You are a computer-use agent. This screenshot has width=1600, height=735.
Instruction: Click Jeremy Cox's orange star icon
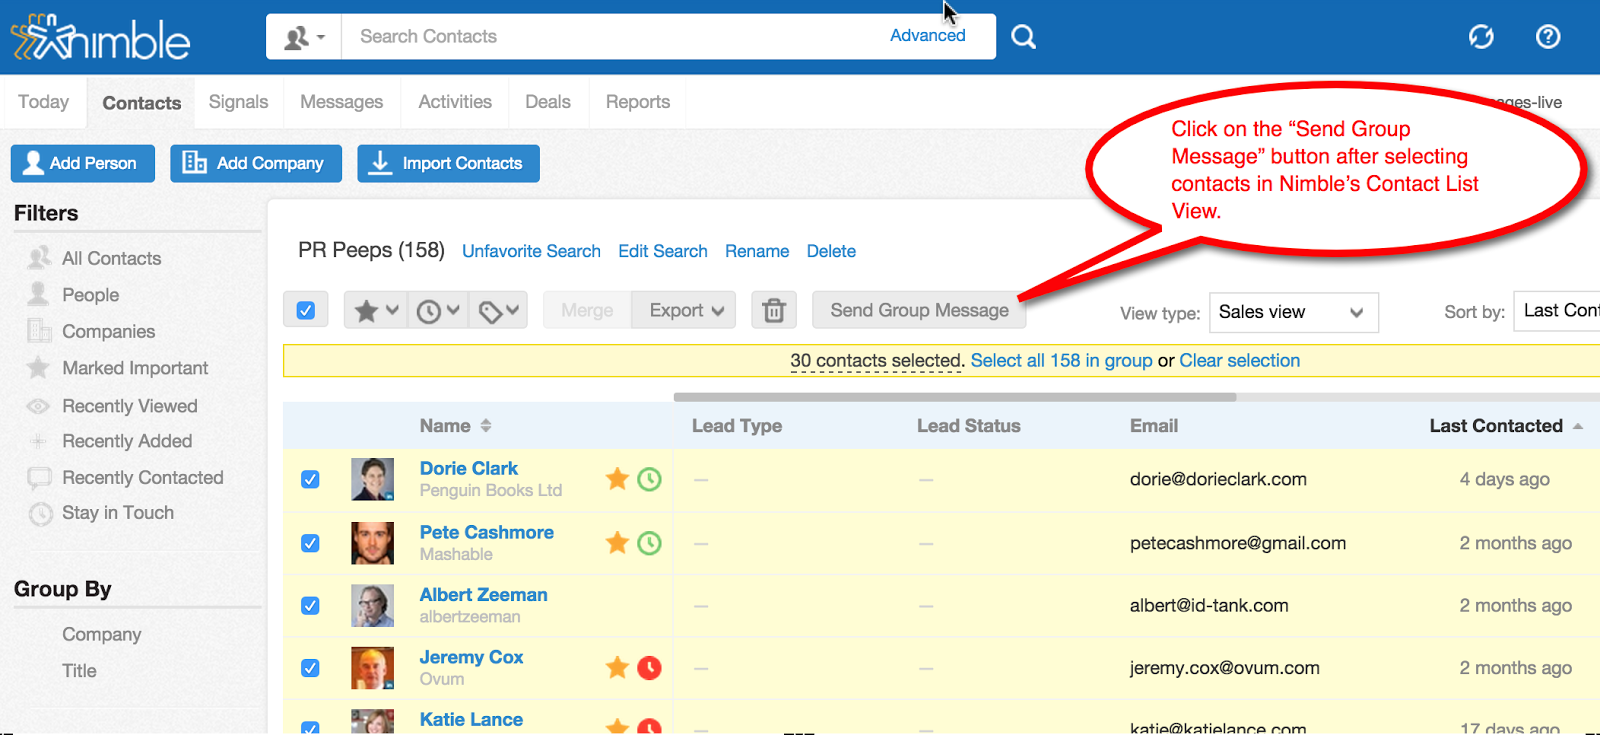(617, 667)
